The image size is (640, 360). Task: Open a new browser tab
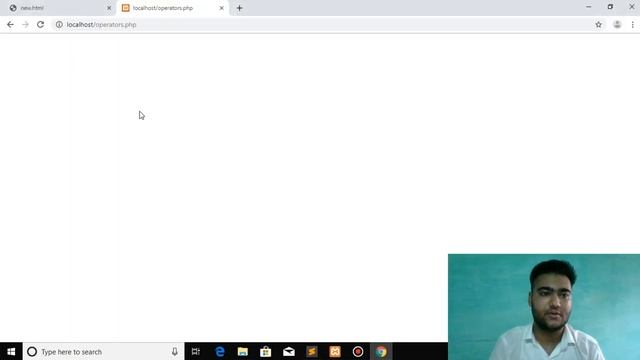click(x=240, y=8)
